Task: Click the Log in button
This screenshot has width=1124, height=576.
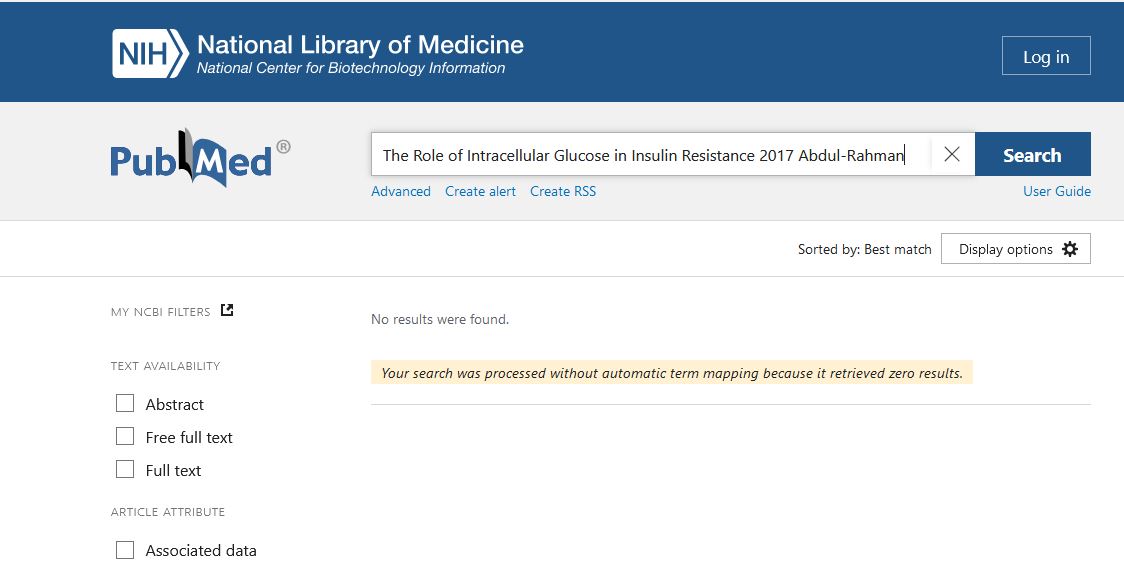Action: [1045, 56]
